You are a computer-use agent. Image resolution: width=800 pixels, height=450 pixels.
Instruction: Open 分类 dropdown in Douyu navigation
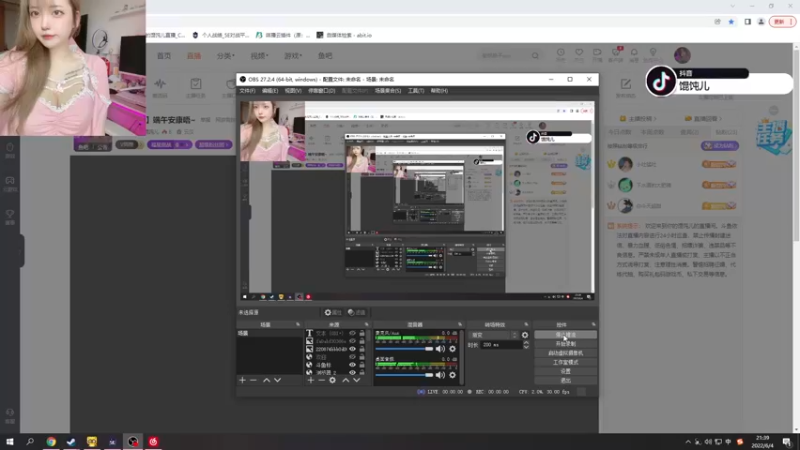coord(225,56)
